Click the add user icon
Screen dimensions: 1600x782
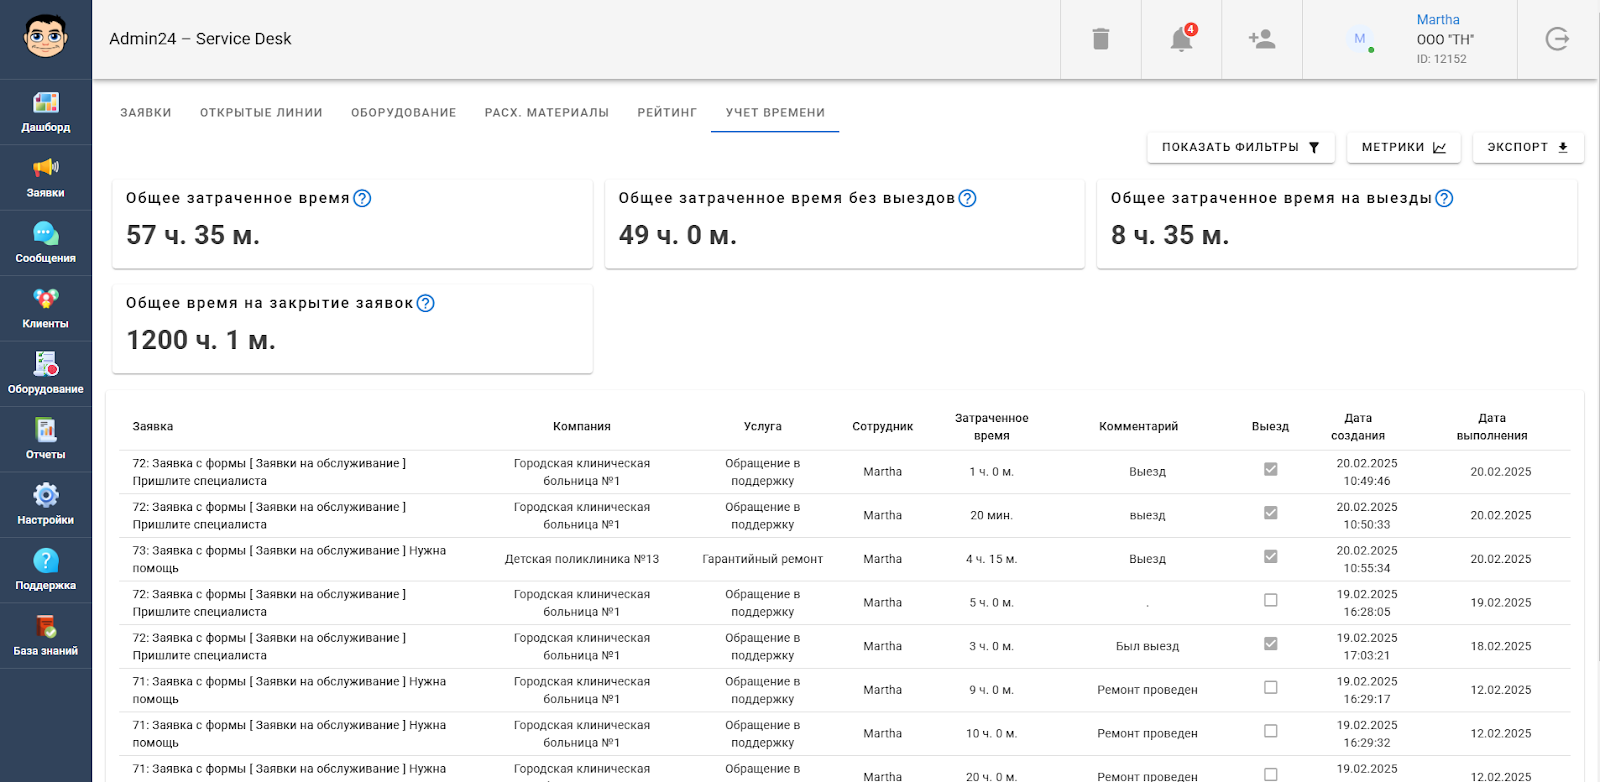[x=1261, y=39]
